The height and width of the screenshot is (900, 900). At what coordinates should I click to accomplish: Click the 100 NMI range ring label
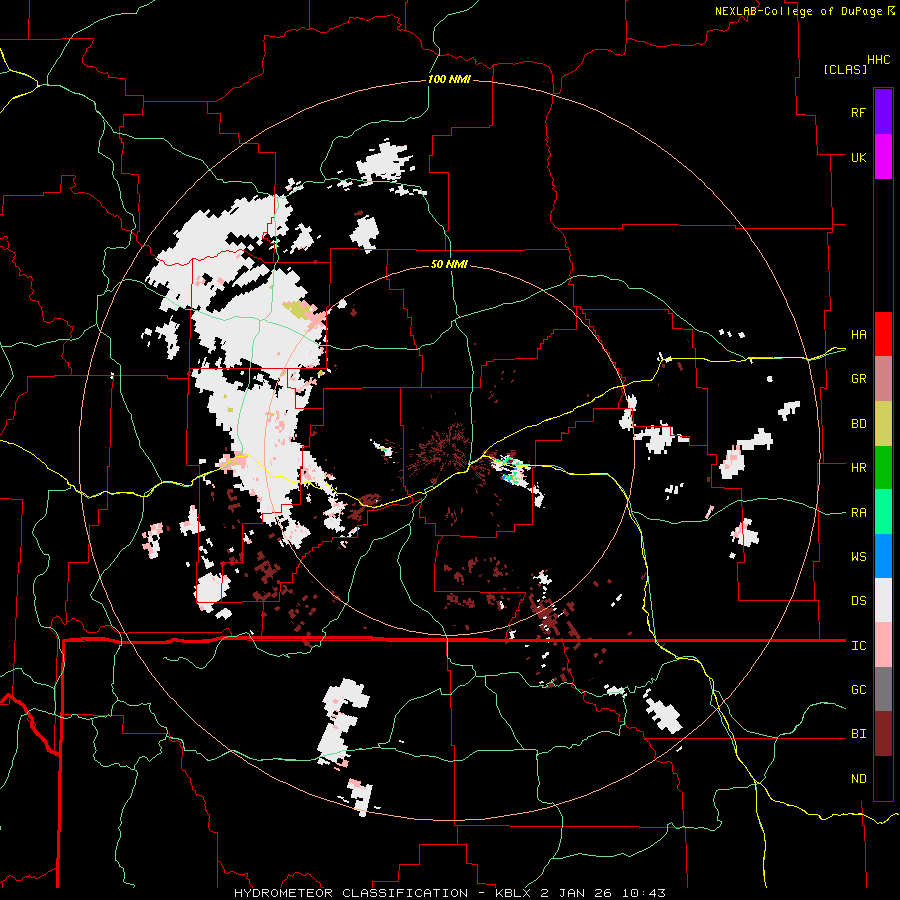click(x=449, y=79)
